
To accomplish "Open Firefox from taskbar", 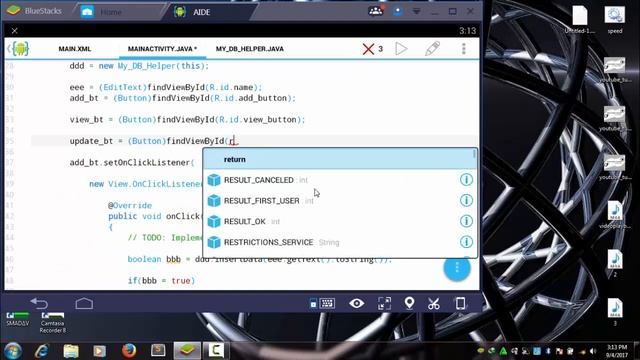I will pos(129,351).
